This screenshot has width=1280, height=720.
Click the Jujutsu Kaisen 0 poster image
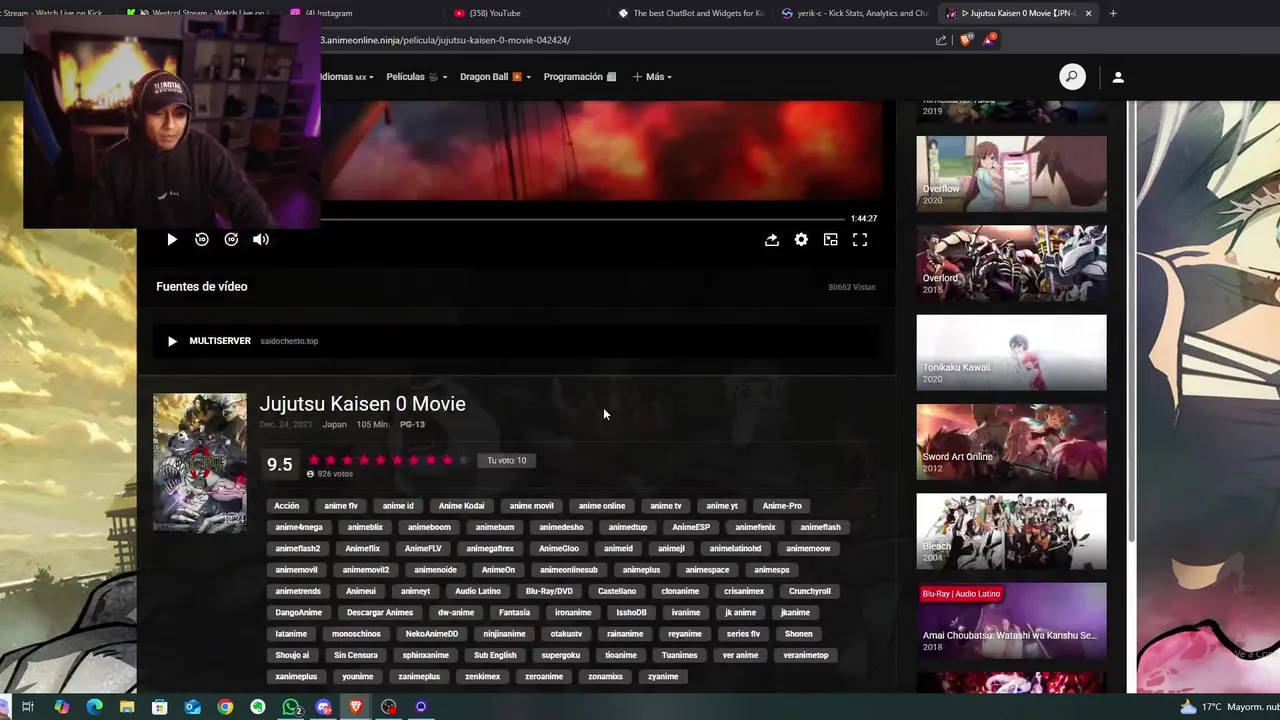pos(200,463)
